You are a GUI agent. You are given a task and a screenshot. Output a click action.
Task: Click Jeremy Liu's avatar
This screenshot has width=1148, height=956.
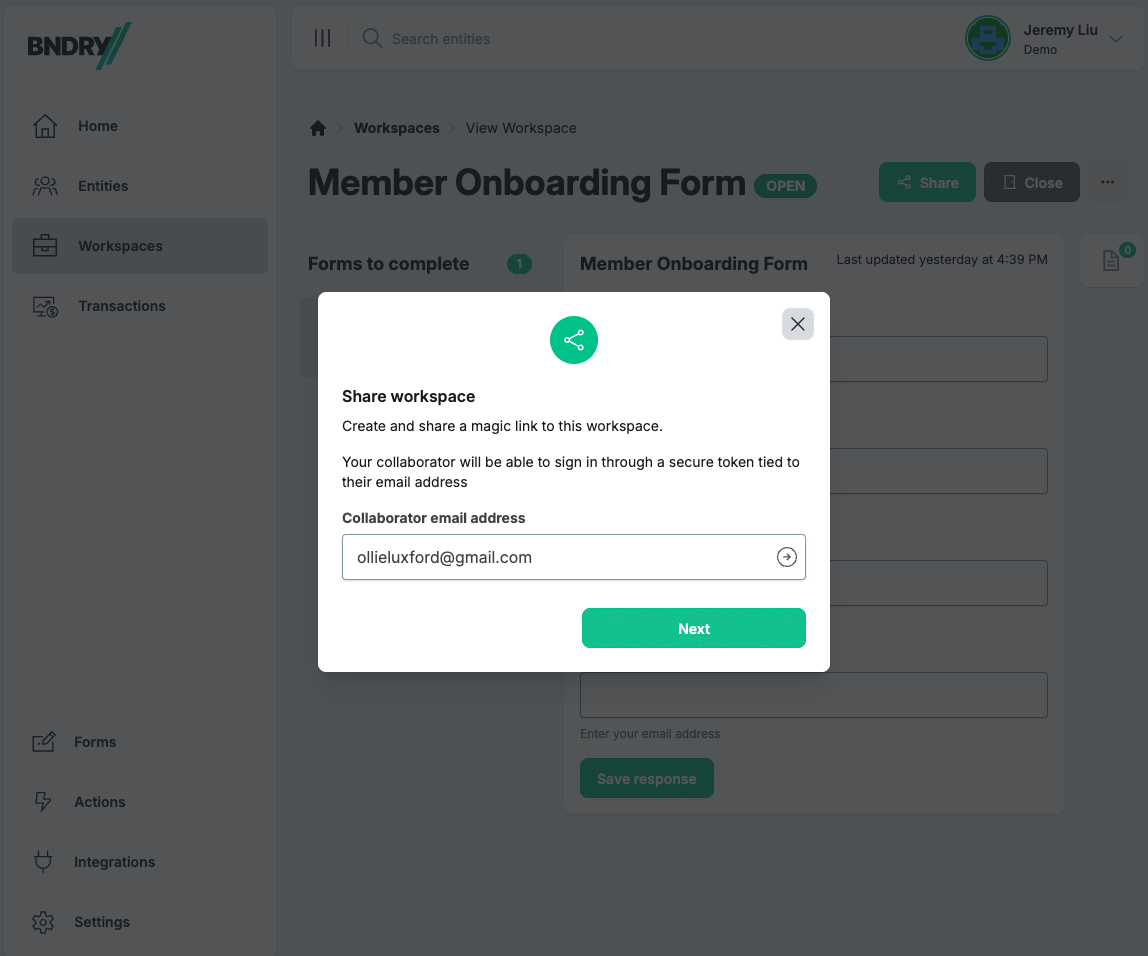pyautogui.click(x=987, y=39)
